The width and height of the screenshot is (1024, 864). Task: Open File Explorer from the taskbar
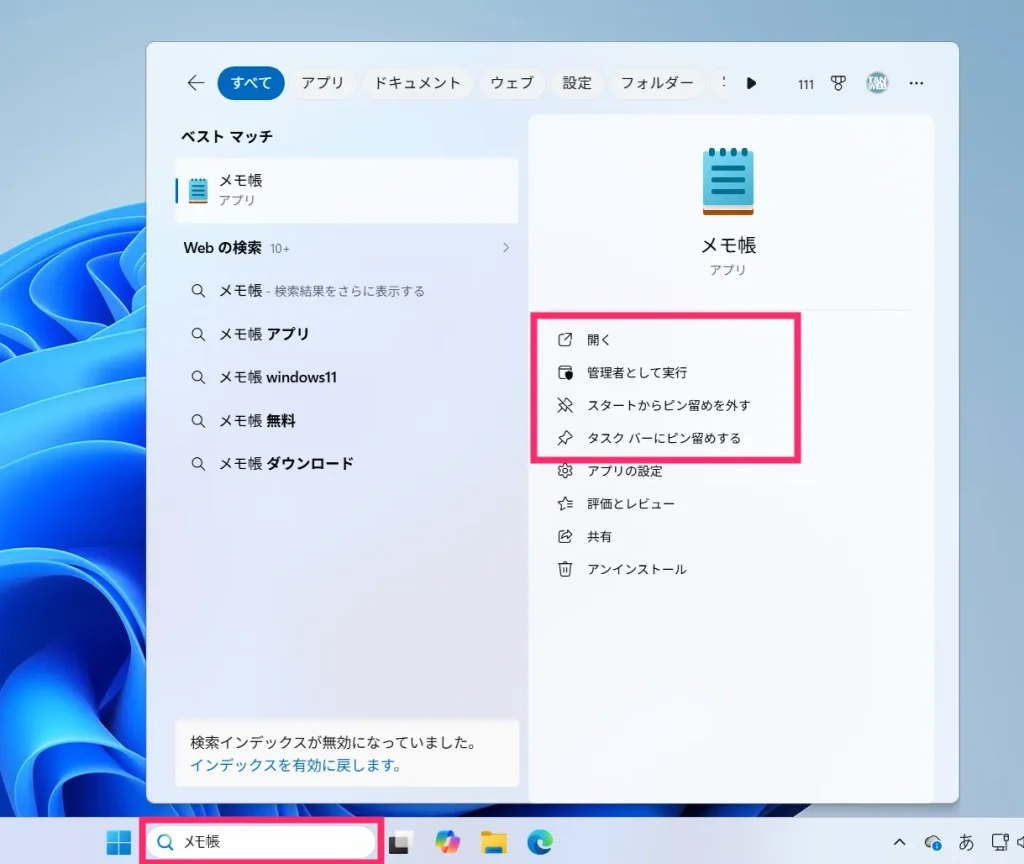(x=494, y=842)
